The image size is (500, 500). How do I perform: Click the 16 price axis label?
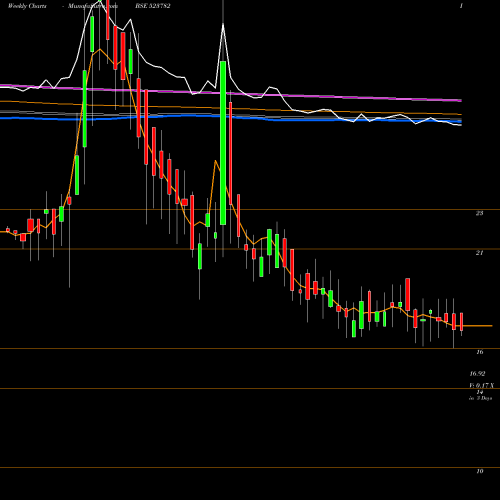(x=479, y=352)
